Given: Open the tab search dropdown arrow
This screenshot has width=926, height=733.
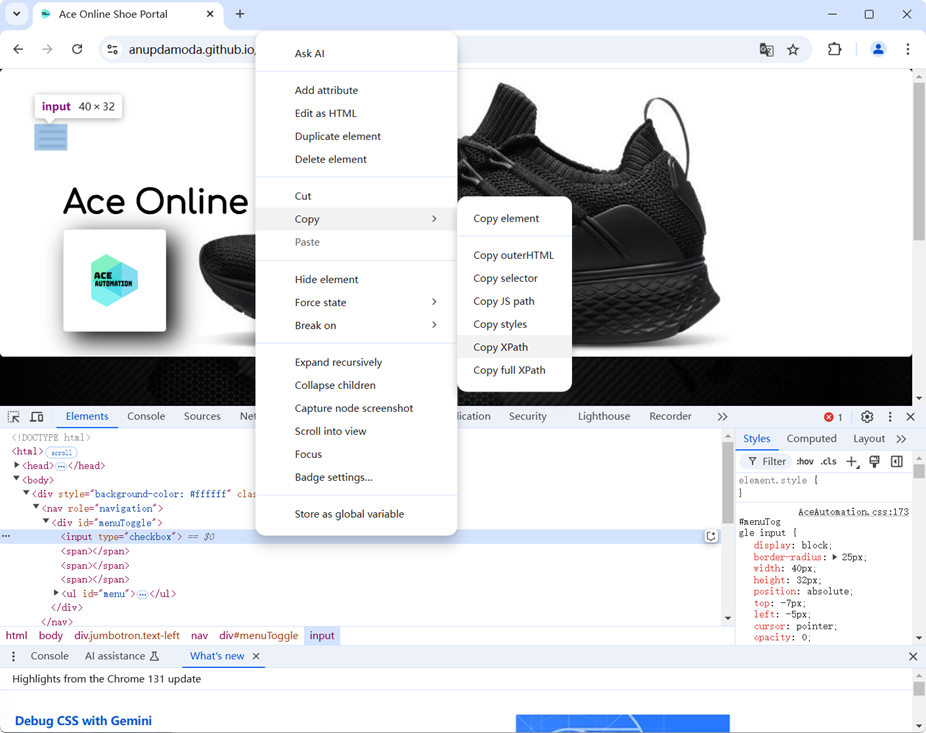Looking at the screenshot, I should tap(17, 14).
